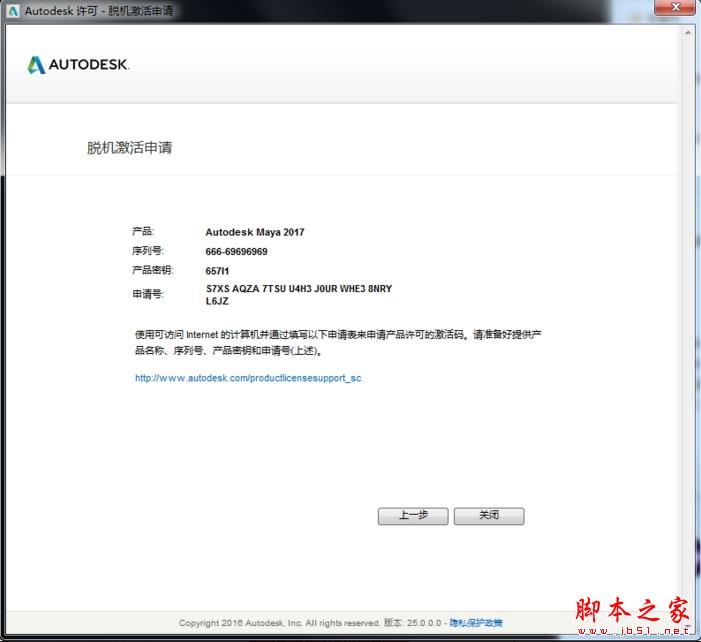Screen dimensions: 701x642
Task: Select the product key 657I1
Action: click(x=217, y=271)
